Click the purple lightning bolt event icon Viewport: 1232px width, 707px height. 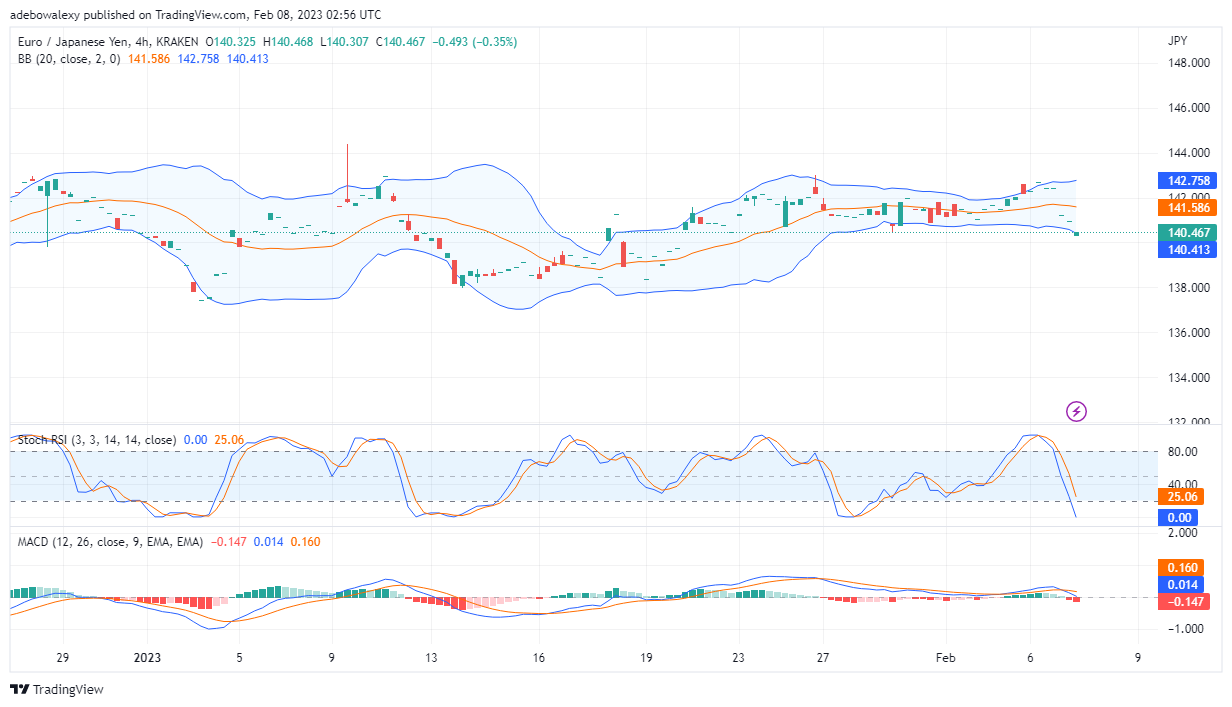(1077, 410)
